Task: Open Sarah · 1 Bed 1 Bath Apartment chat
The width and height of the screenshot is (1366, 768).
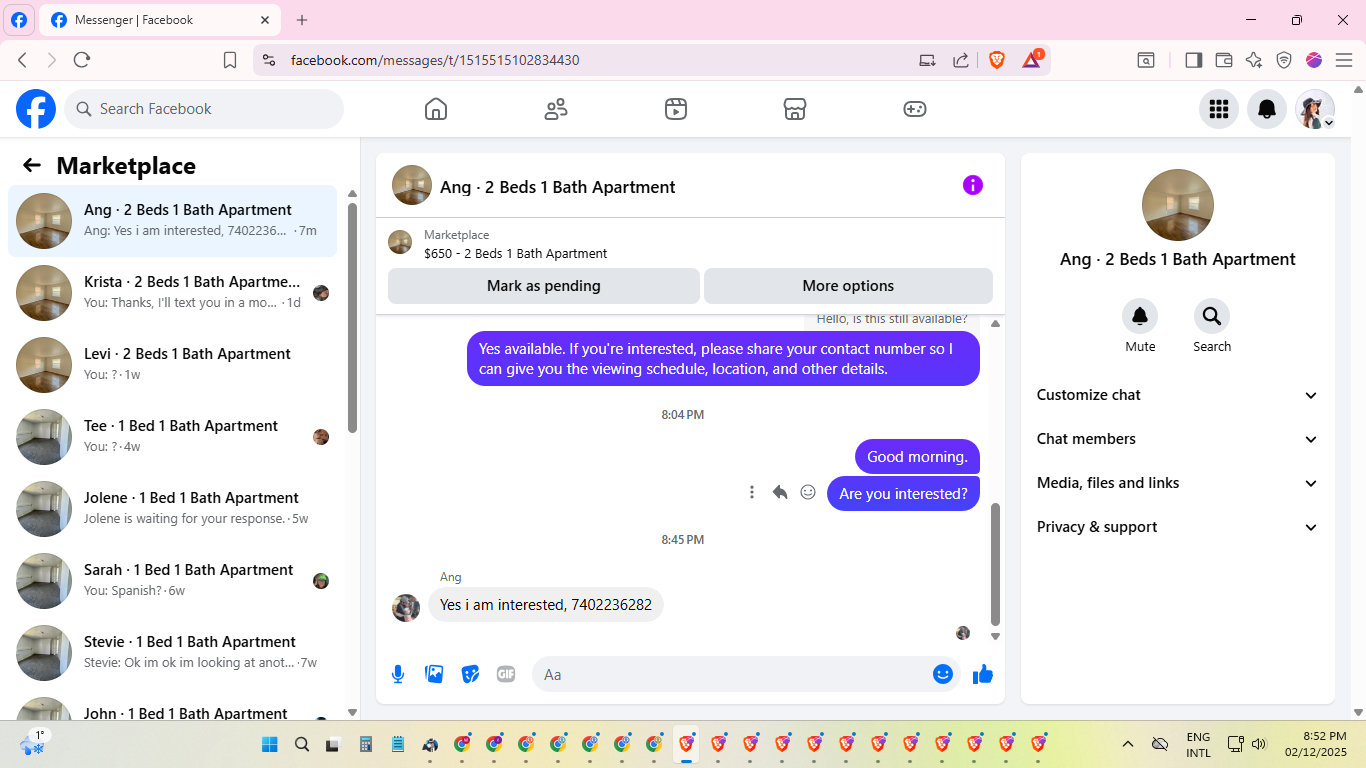Action: click(173, 581)
